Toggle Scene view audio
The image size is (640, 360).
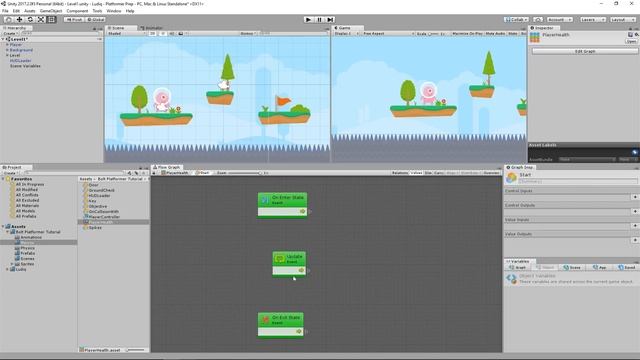coord(171,33)
